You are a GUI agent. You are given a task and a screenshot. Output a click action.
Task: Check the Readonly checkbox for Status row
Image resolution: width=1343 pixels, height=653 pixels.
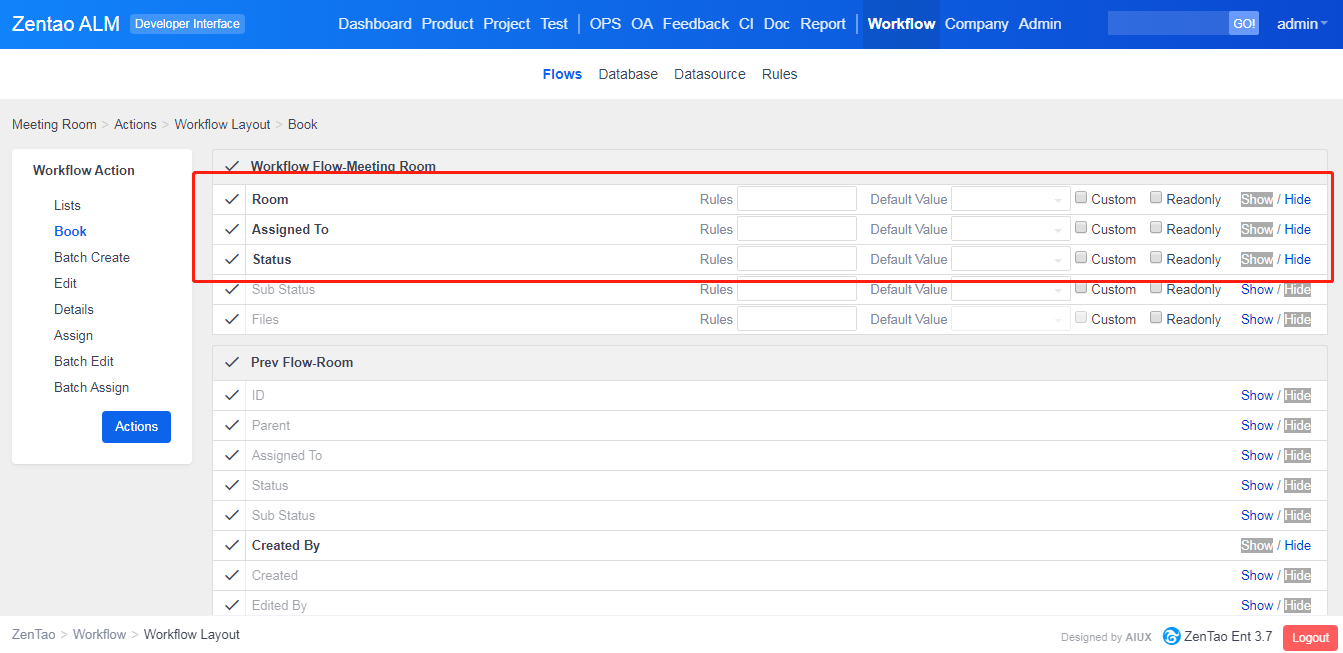[x=1156, y=258]
